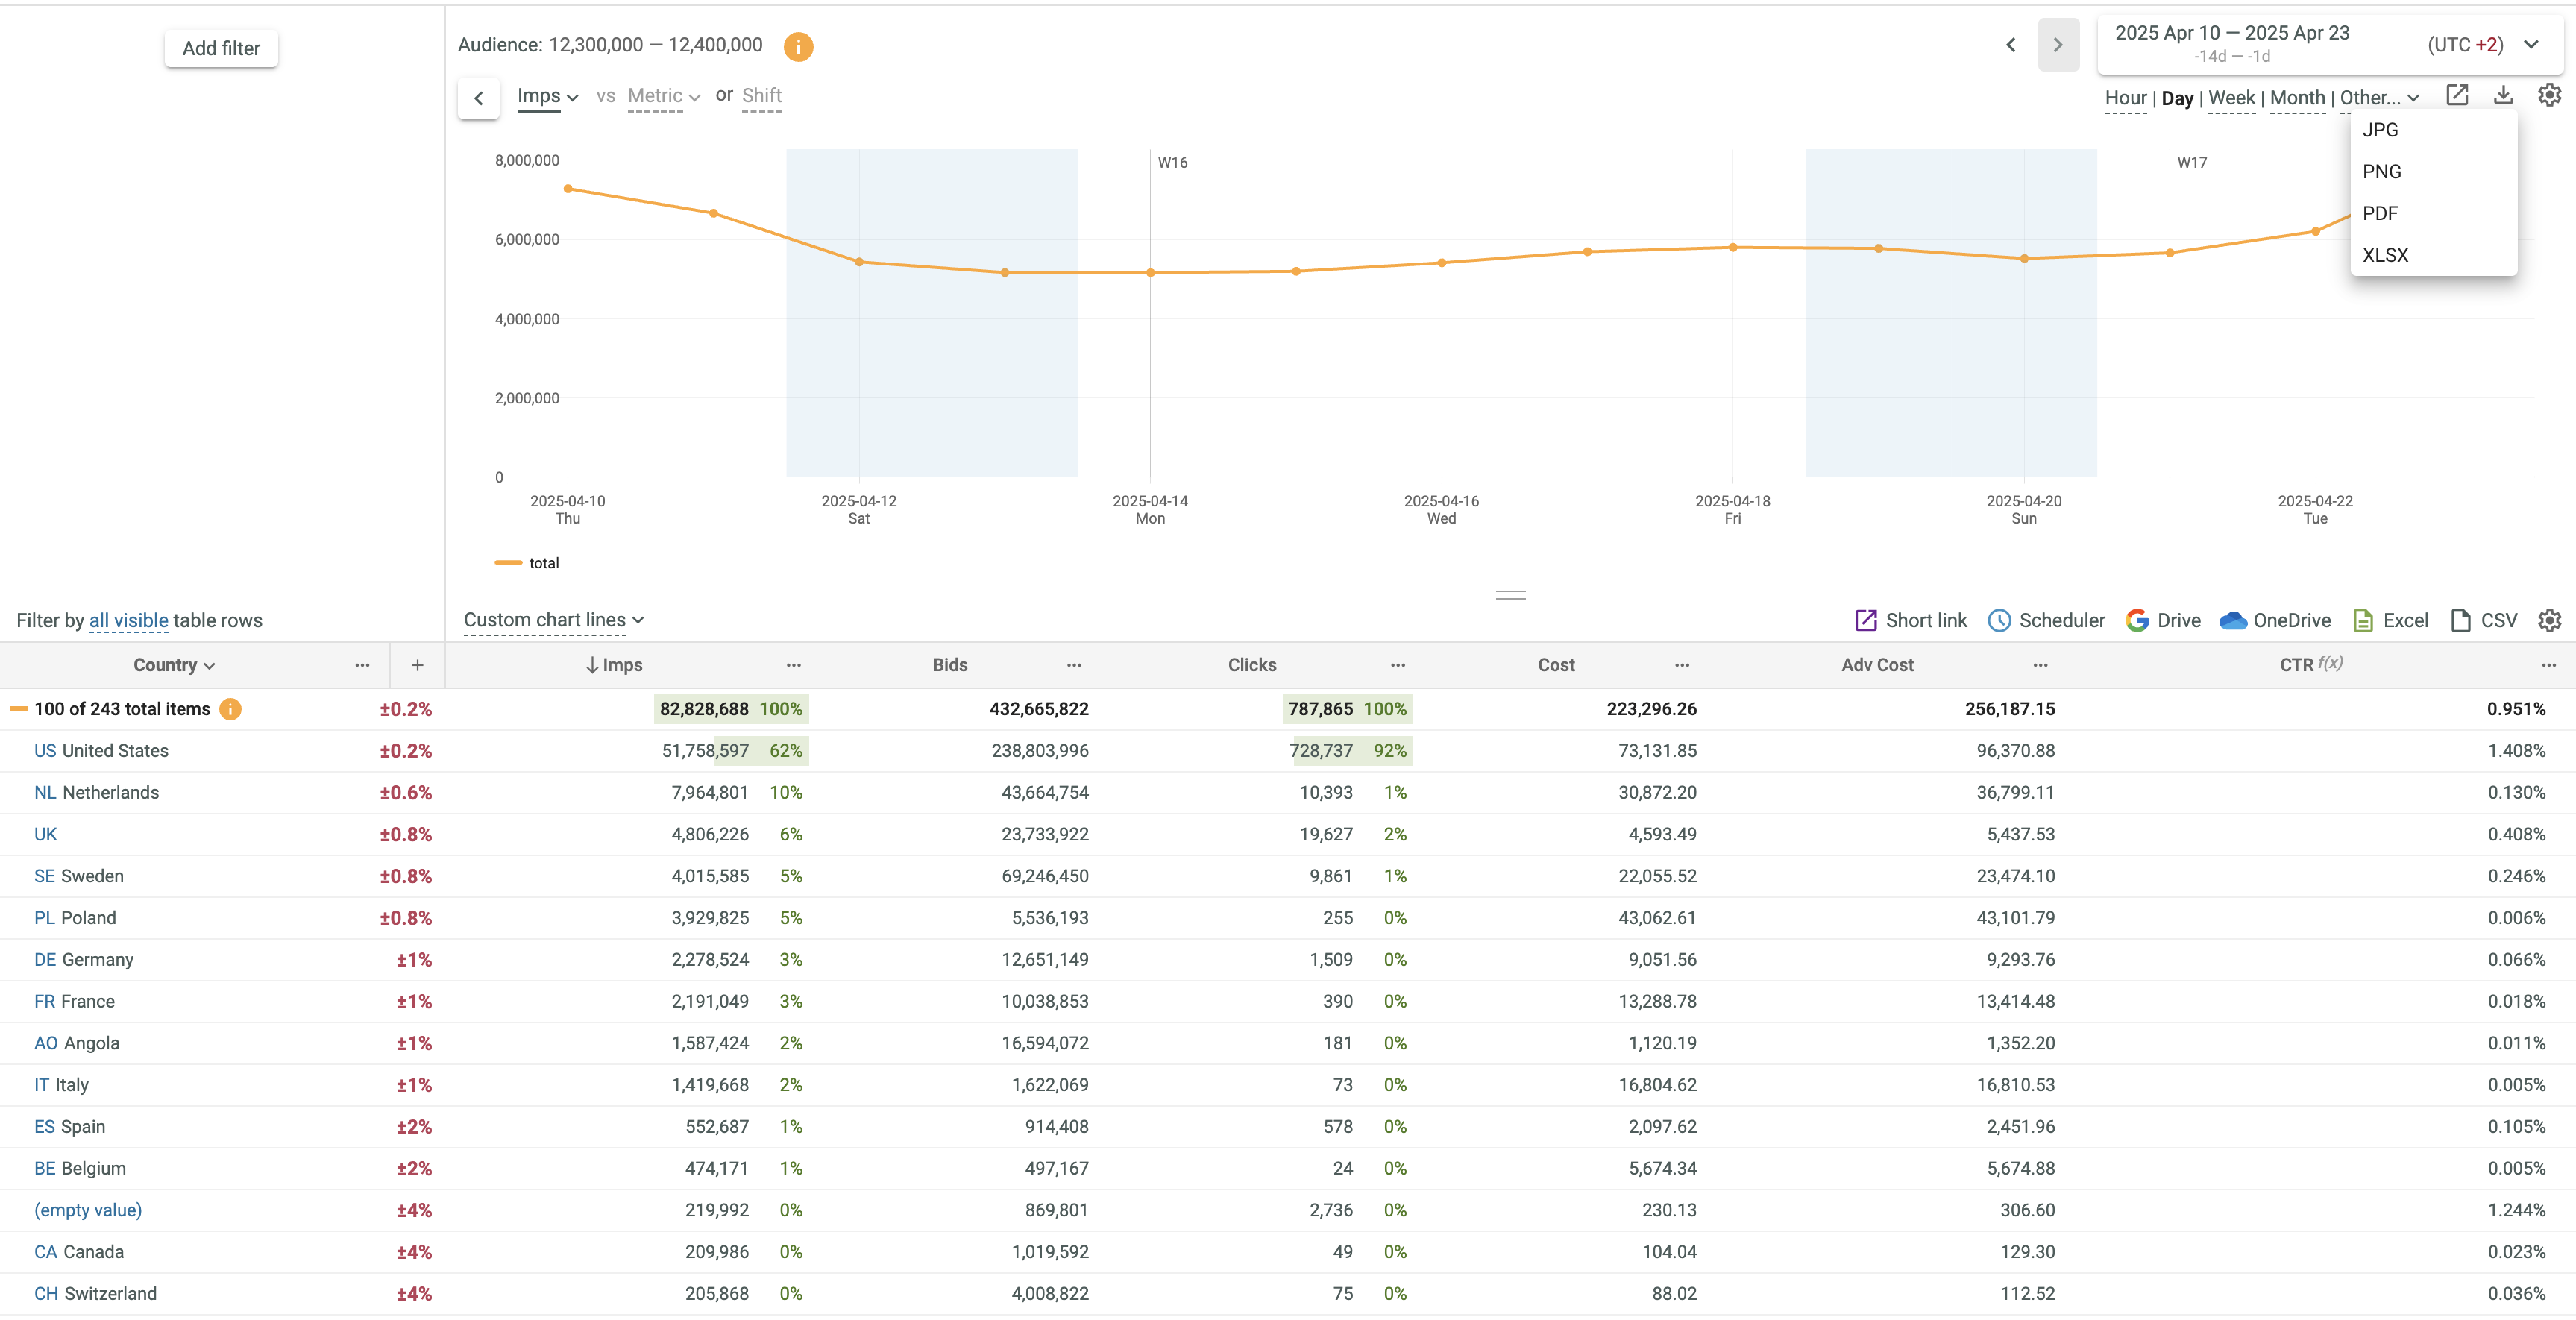Click the Add filter button

click(221, 48)
